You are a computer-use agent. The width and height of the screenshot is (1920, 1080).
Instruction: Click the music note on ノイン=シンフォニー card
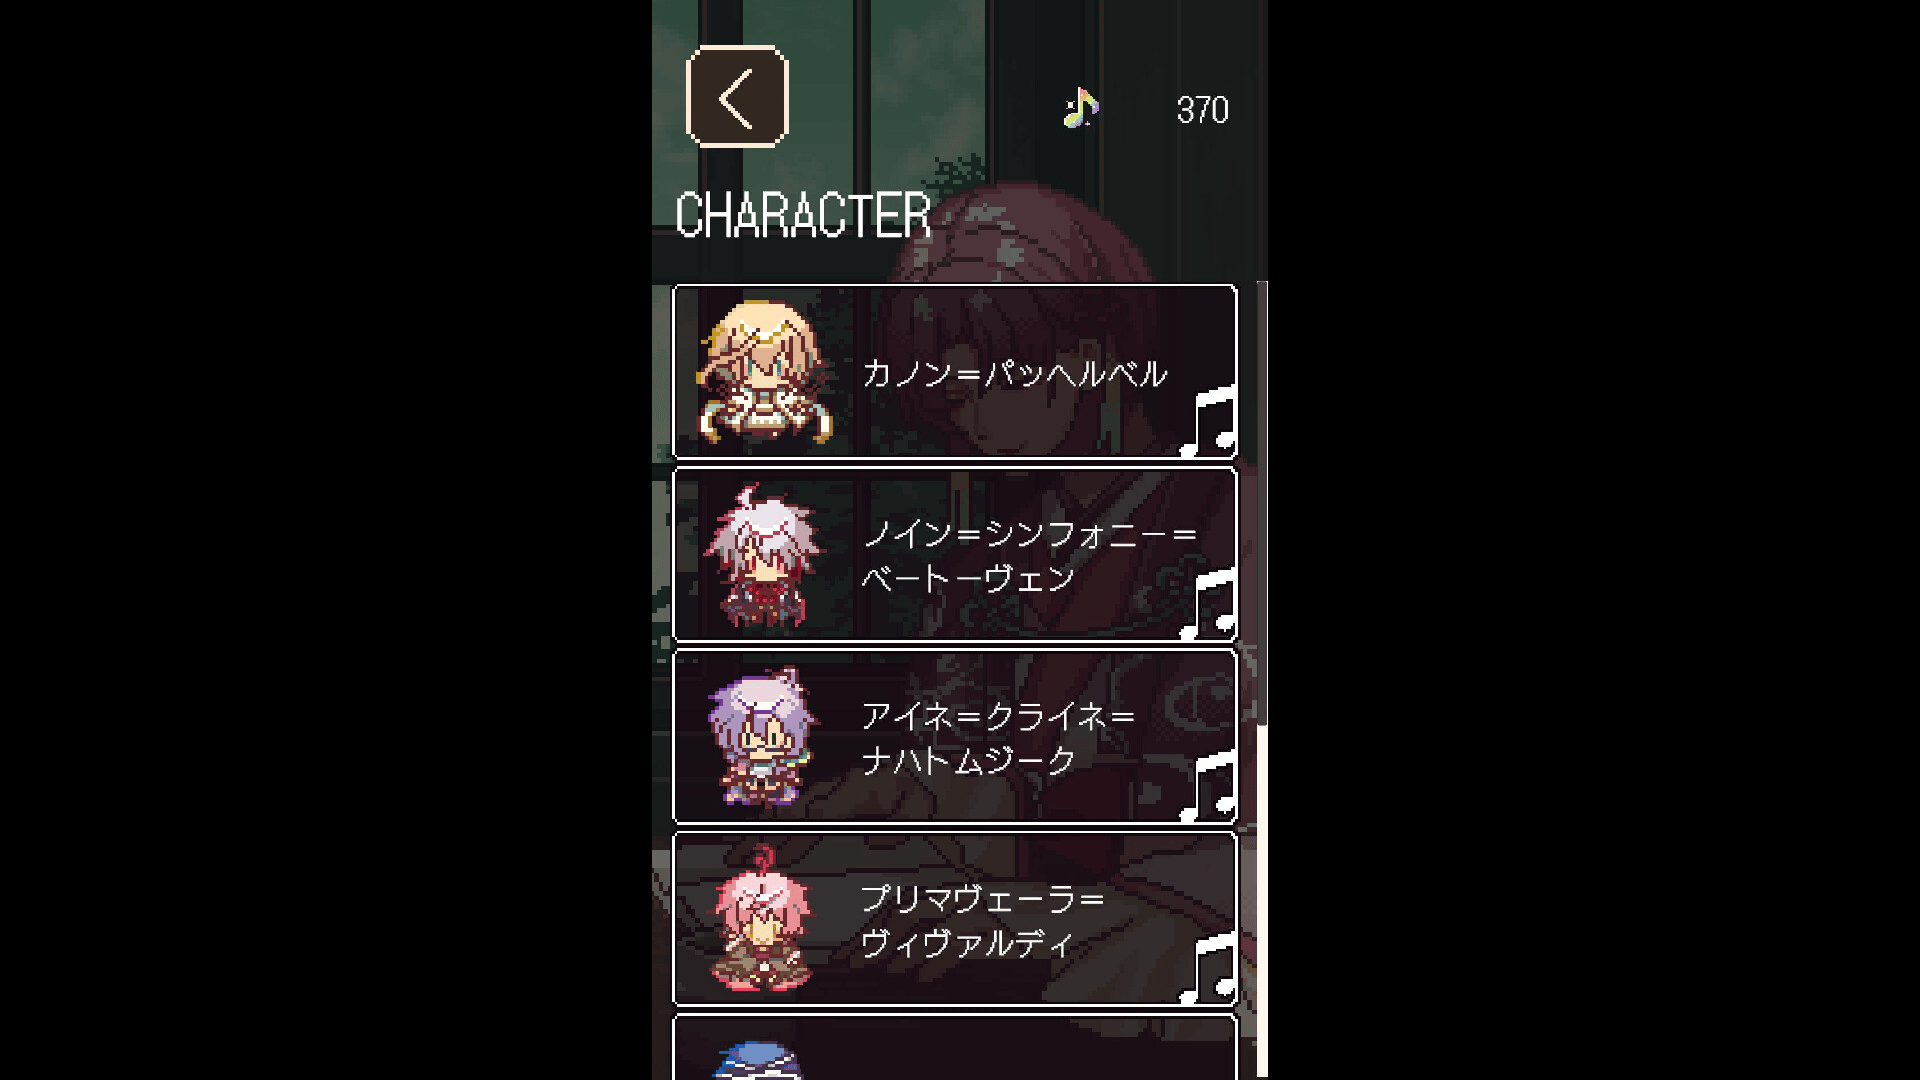[x=1209, y=603]
